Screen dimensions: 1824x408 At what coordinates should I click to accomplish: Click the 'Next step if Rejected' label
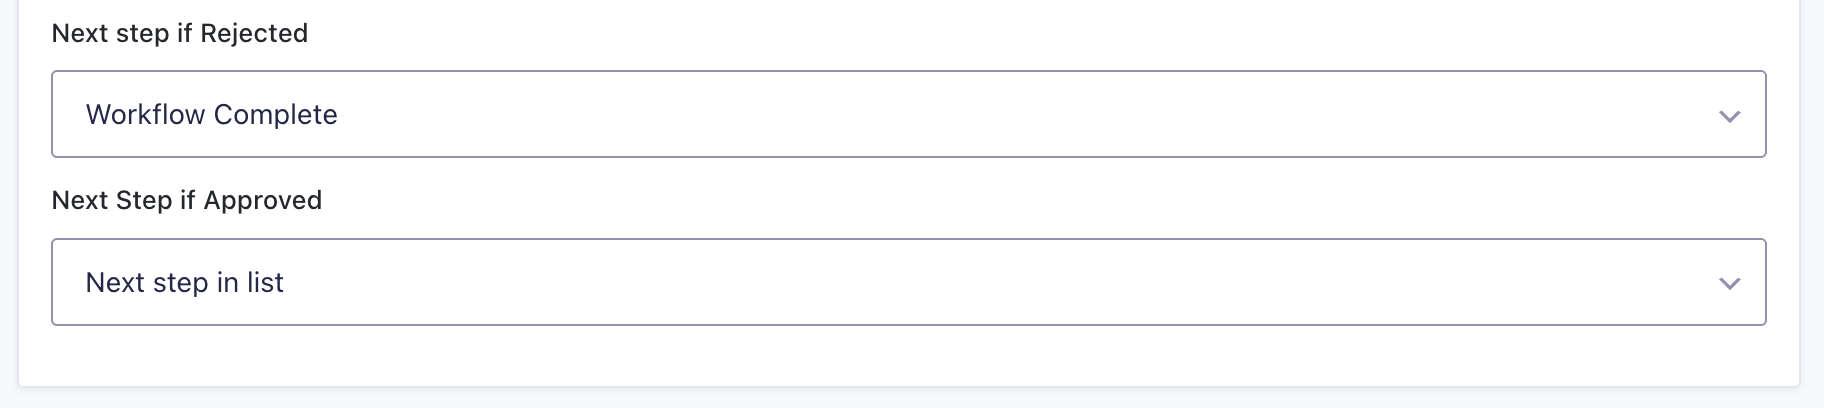(180, 33)
